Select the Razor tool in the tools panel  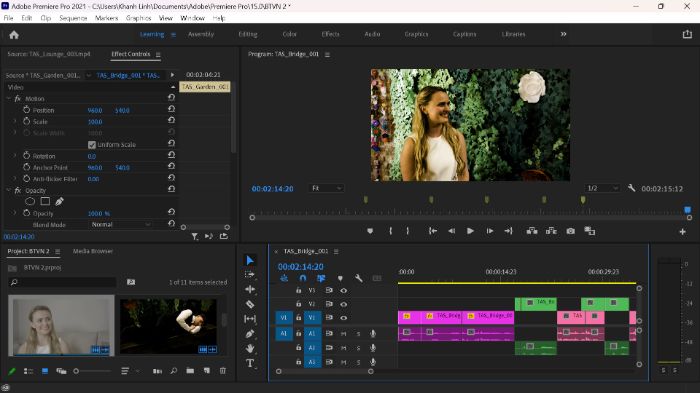pos(250,304)
